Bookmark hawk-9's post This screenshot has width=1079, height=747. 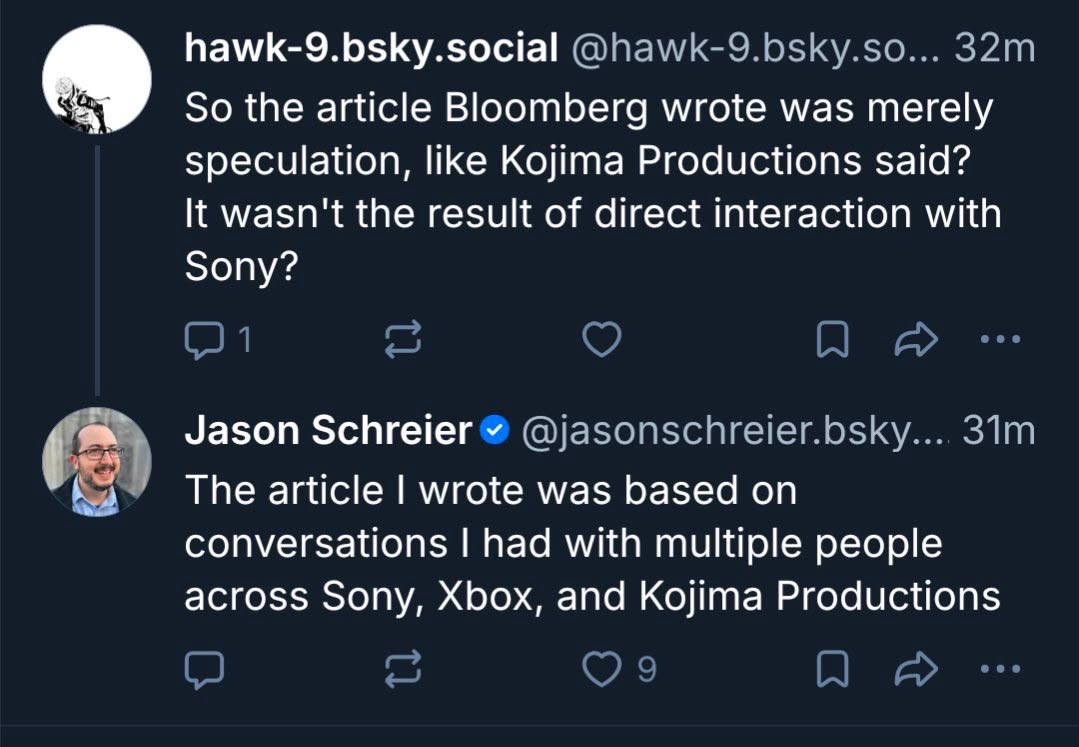coord(832,339)
